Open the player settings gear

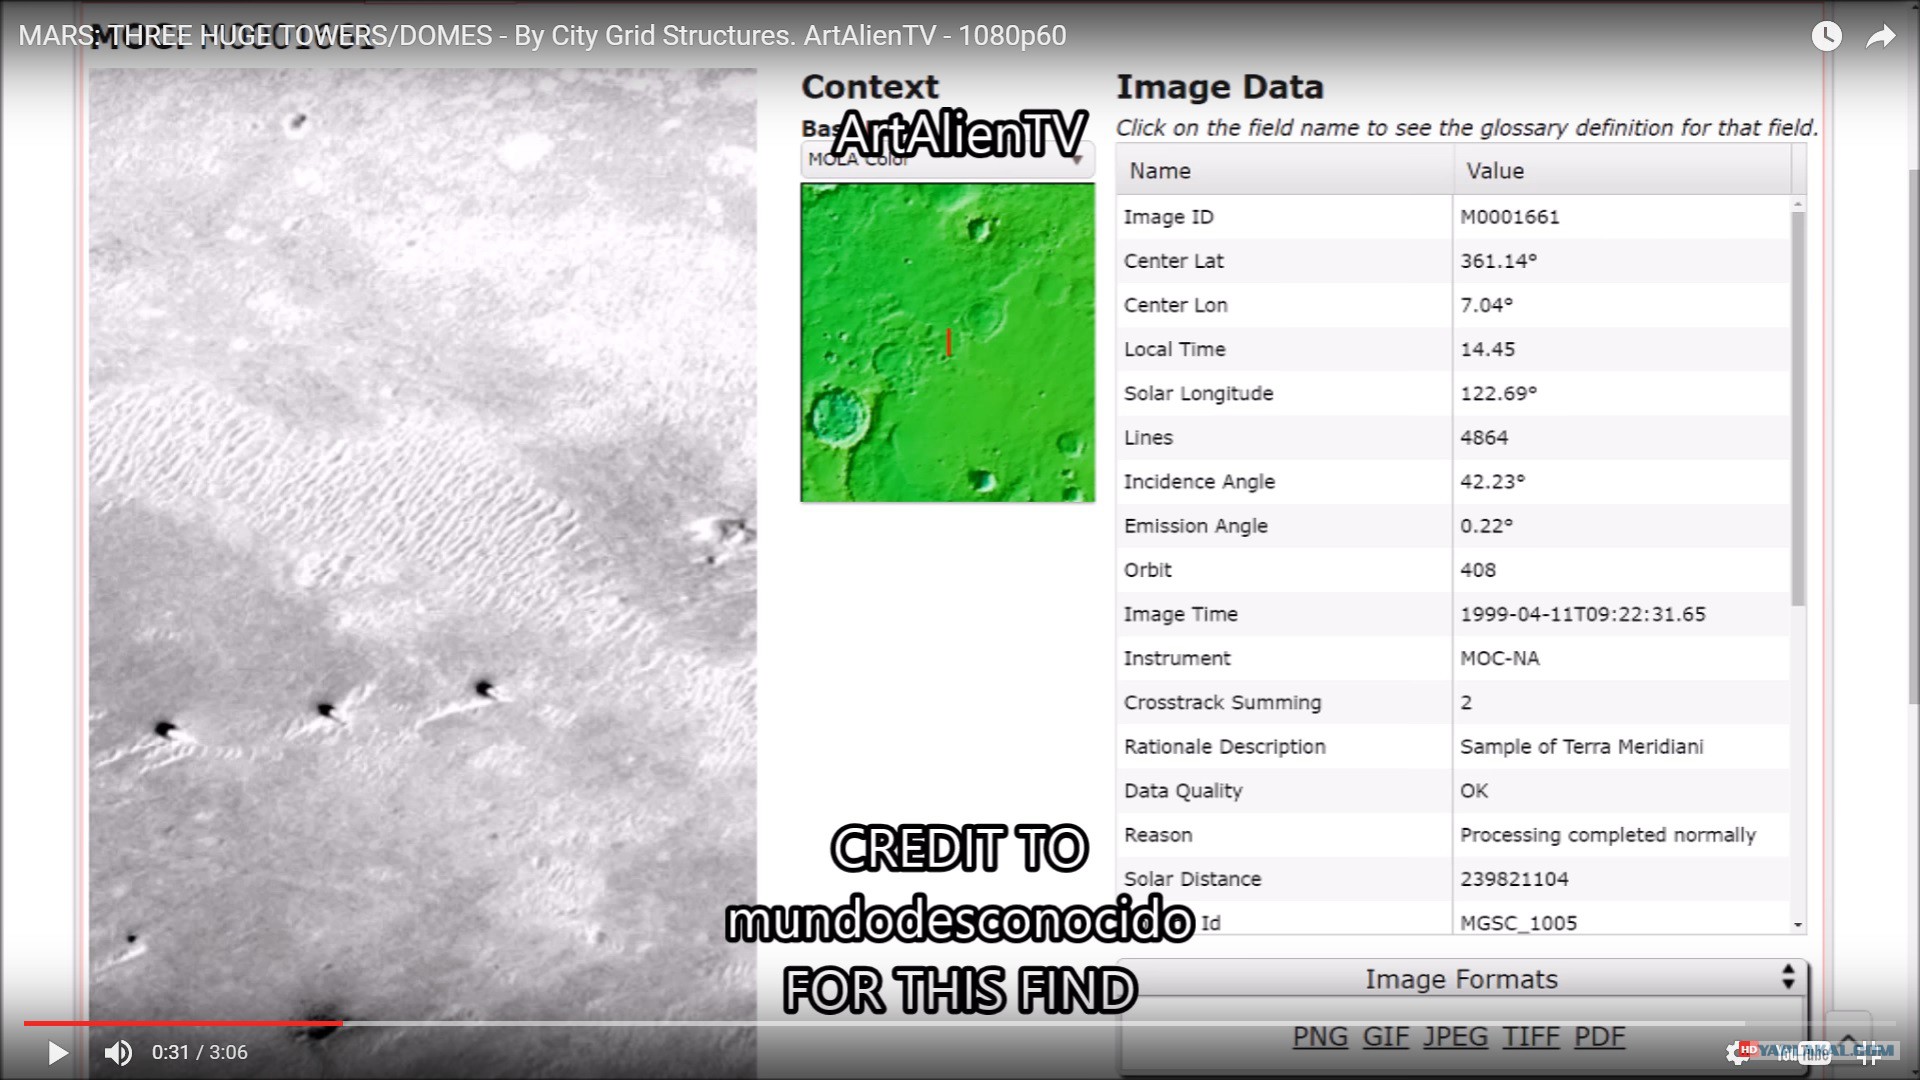[x=1738, y=1052]
